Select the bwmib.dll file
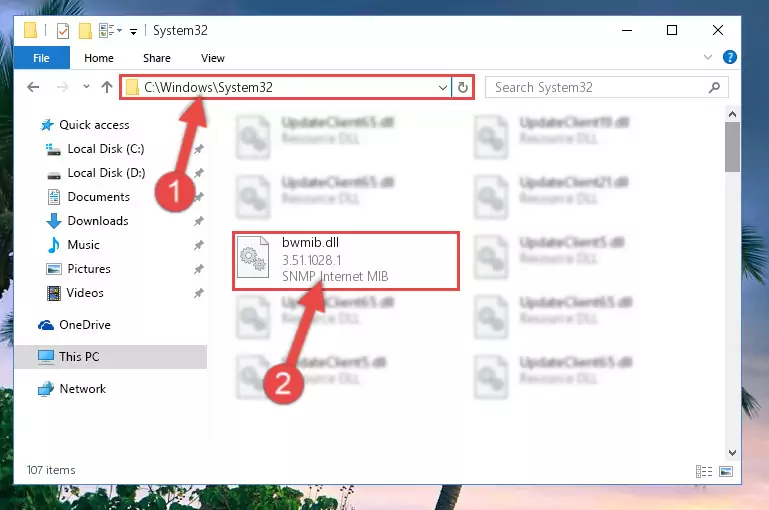Screen dimensions: 769x510 point(346,261)
